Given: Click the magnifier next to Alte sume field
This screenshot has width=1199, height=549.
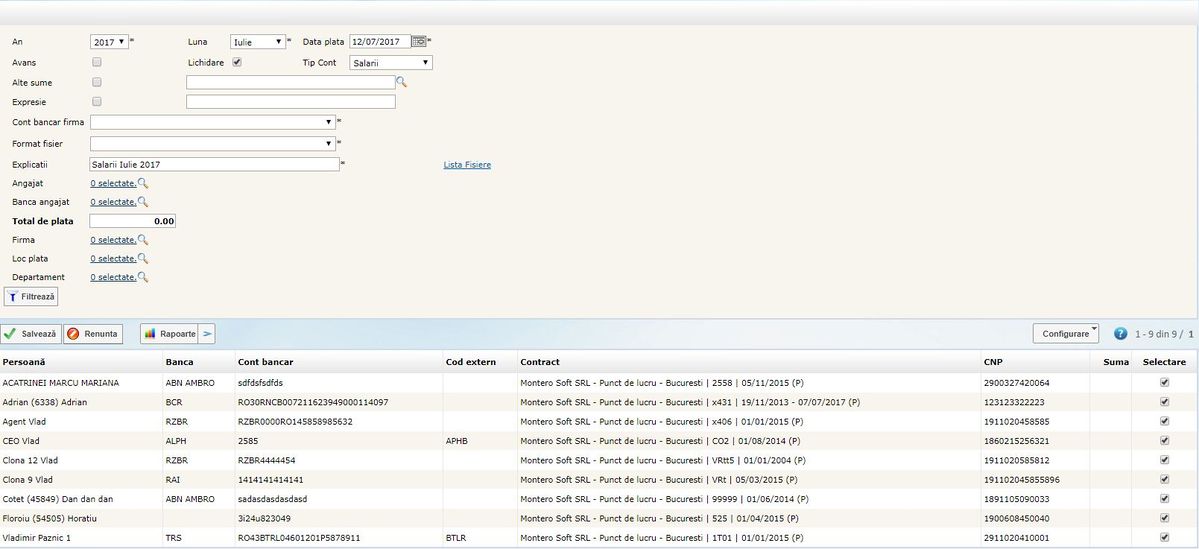Looking at the screenshot, I should pyautogui.click(x=402, y=82).
